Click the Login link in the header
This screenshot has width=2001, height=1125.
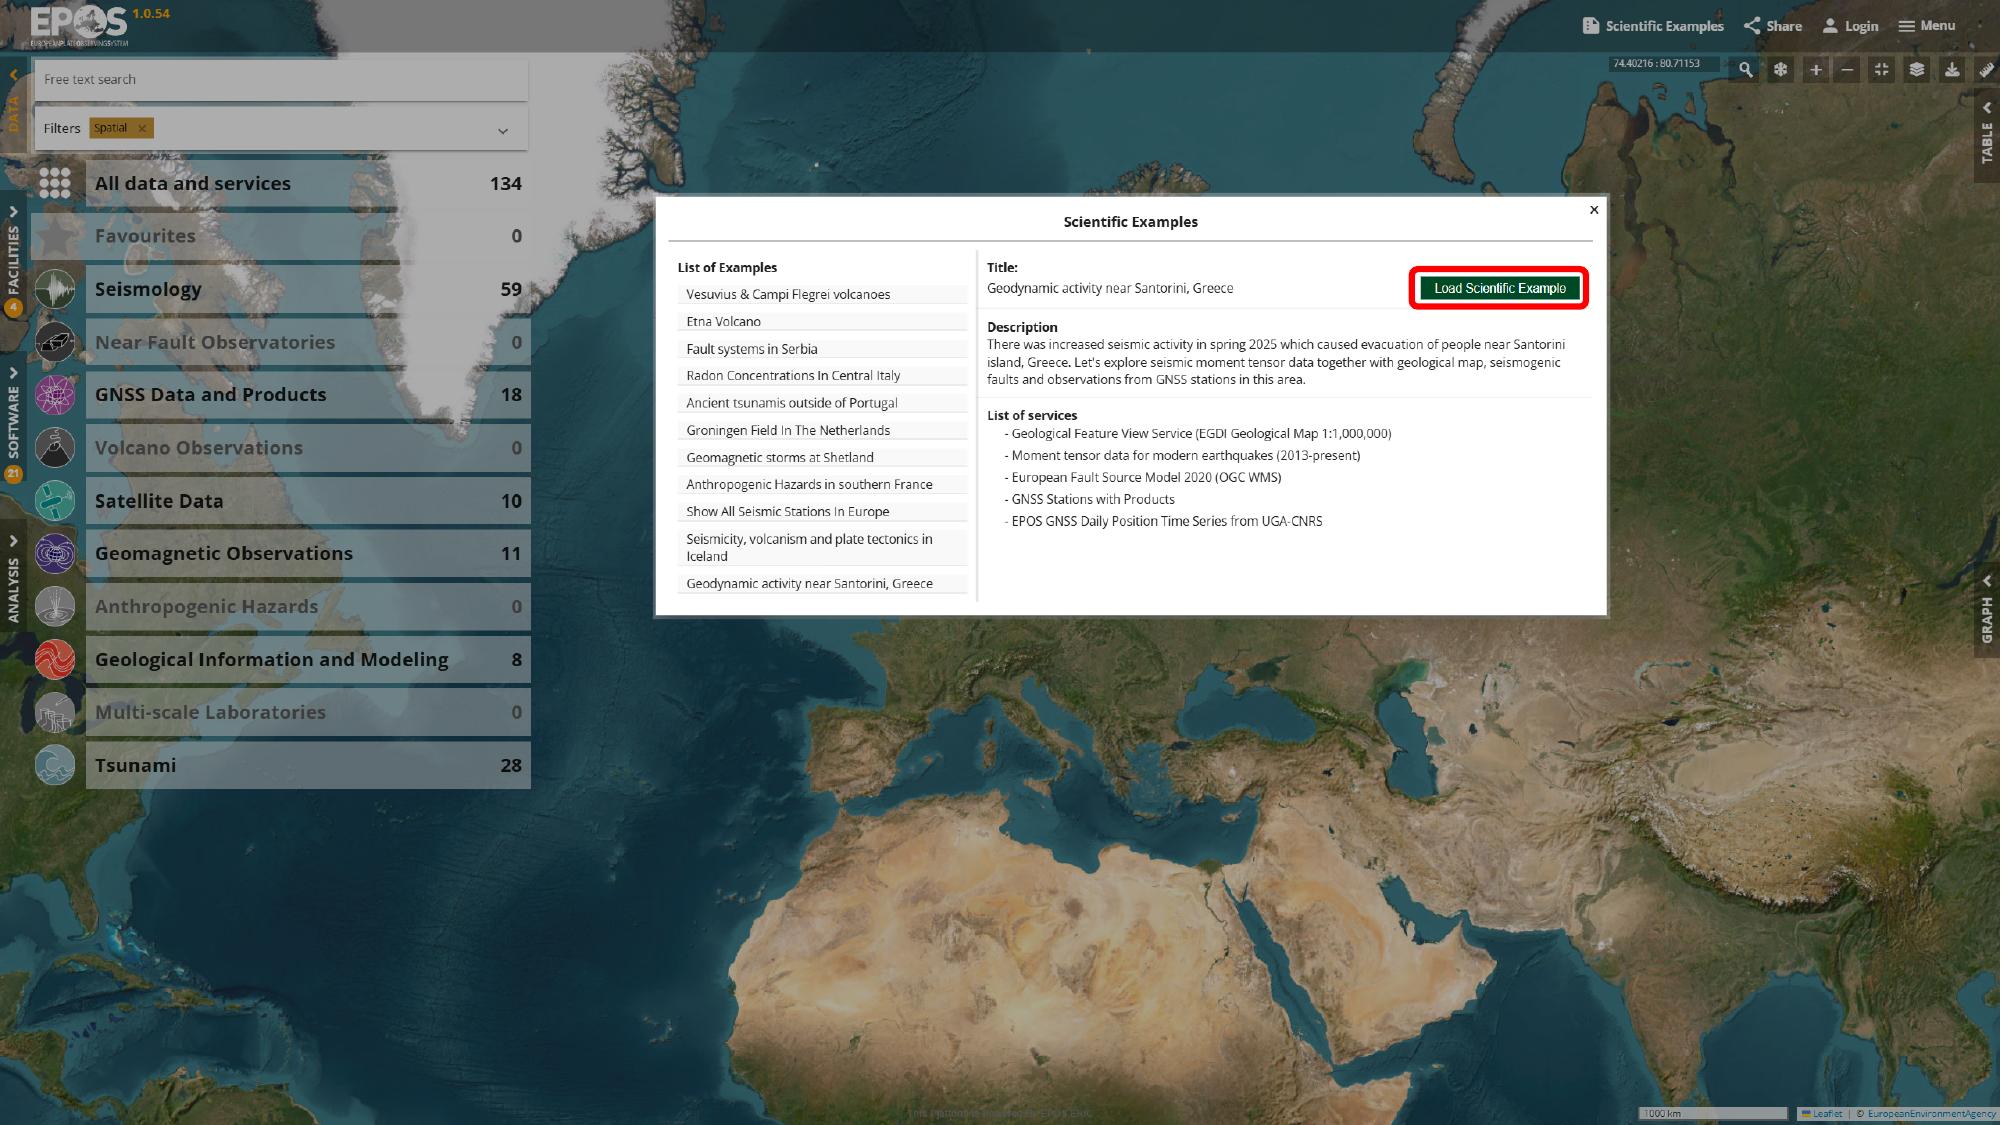click(1851, 25)
